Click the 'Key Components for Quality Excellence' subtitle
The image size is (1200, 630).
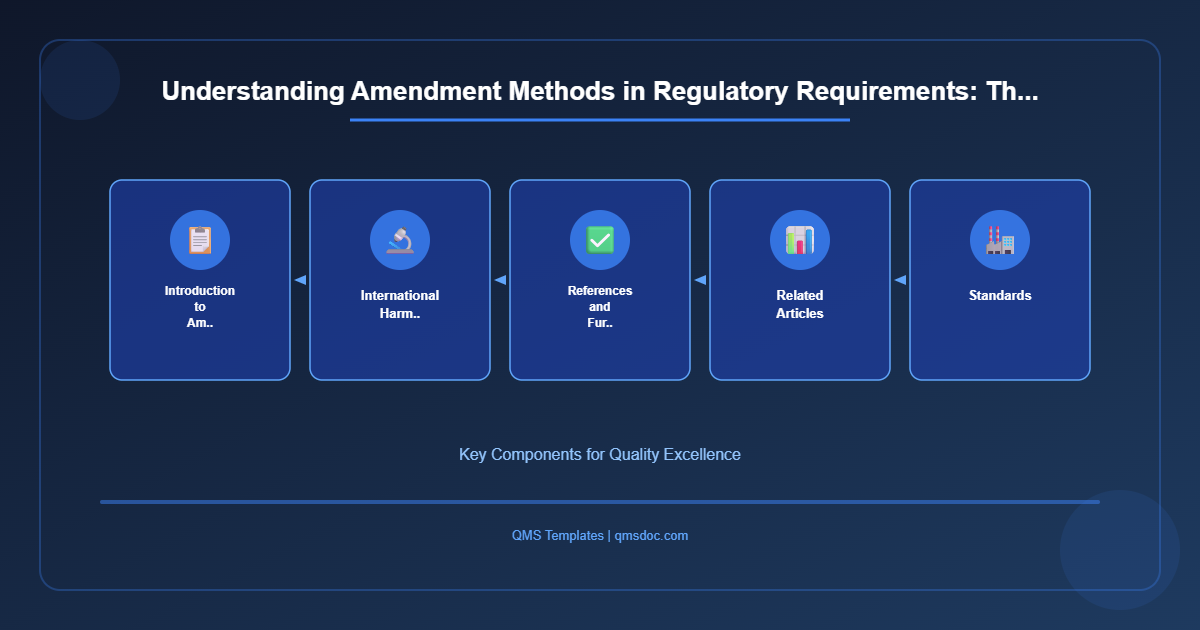(x=600, y=454)
